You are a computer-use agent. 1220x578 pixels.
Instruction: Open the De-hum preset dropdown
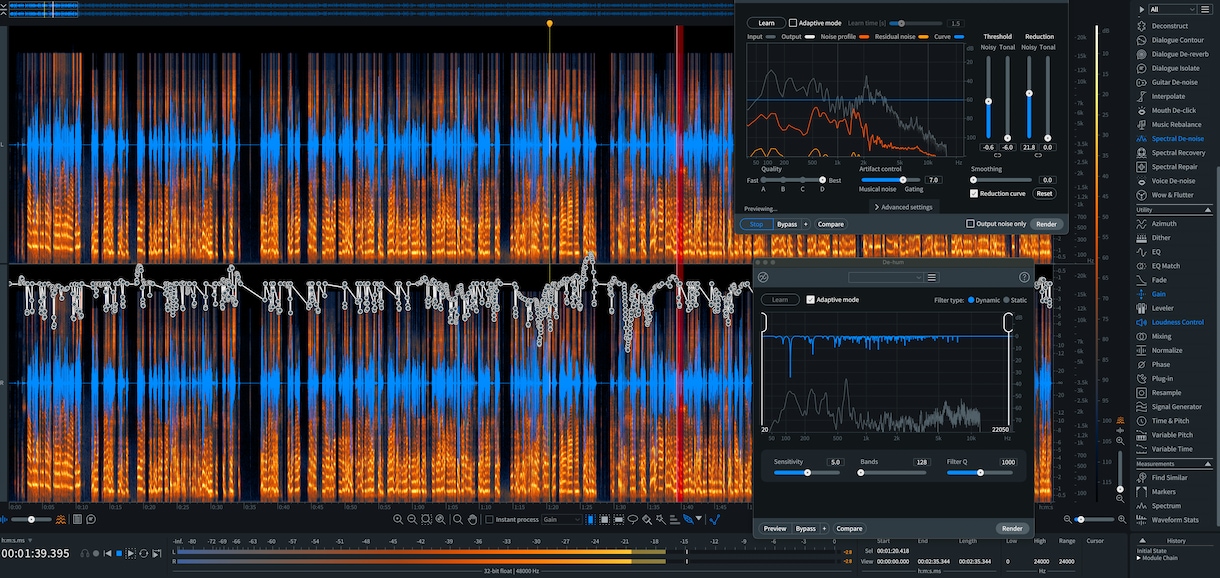click(x=885, y=277)
